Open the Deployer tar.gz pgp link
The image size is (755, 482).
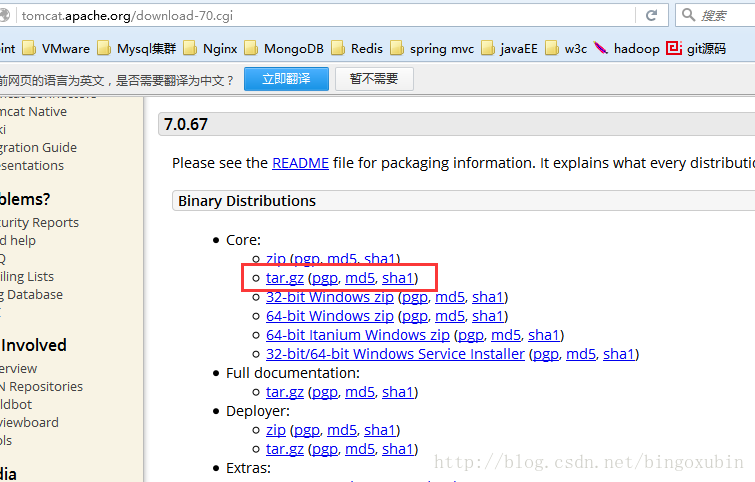(325, 449)
